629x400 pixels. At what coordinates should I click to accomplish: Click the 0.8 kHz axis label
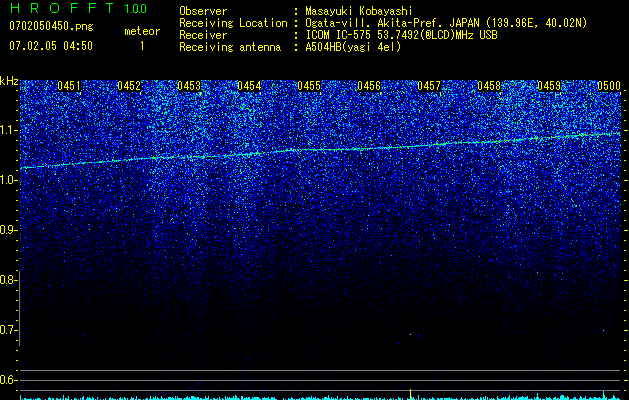[x=8, y=280]
